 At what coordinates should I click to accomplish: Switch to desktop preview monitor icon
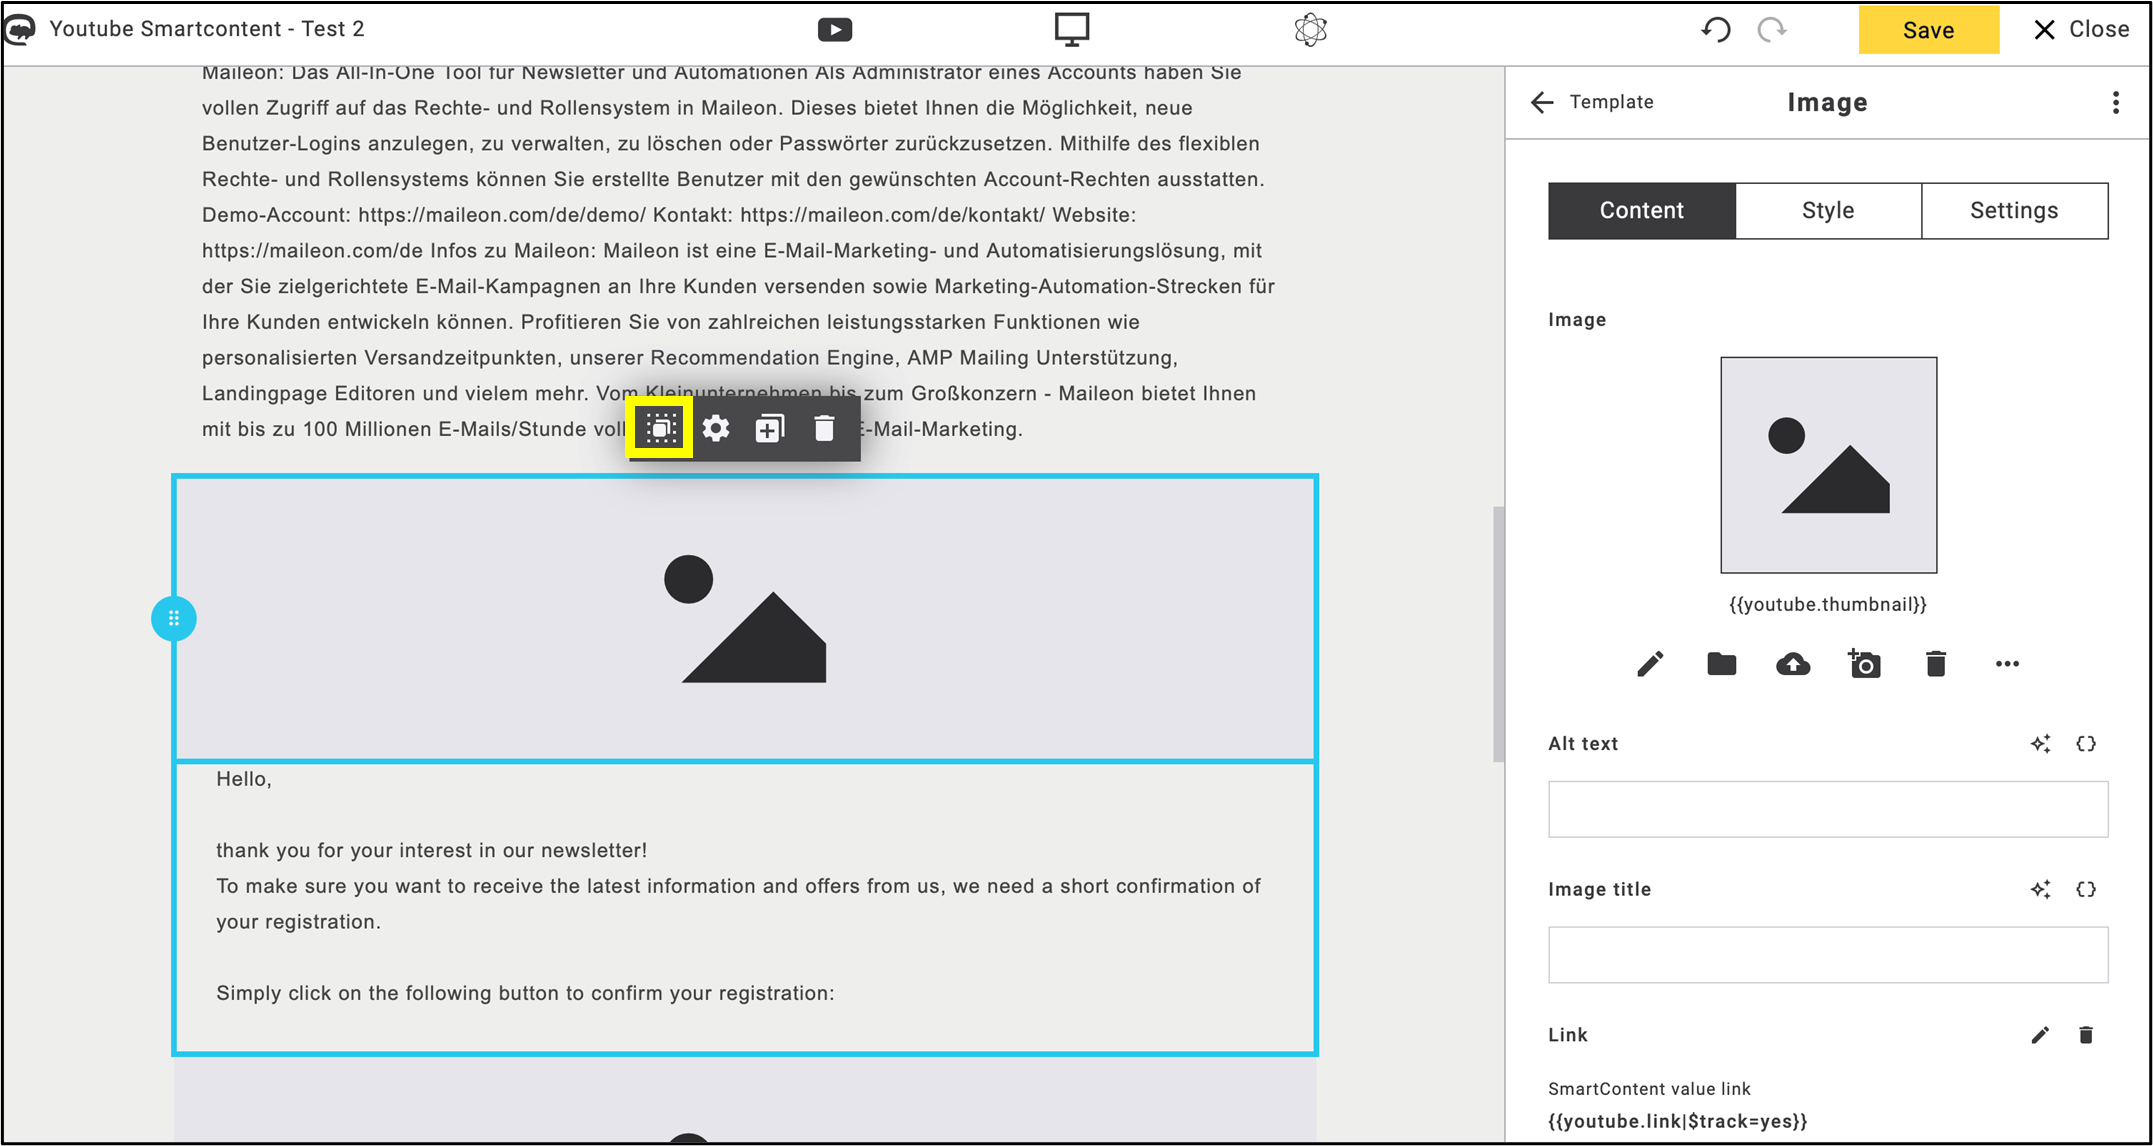point(1072,30)
